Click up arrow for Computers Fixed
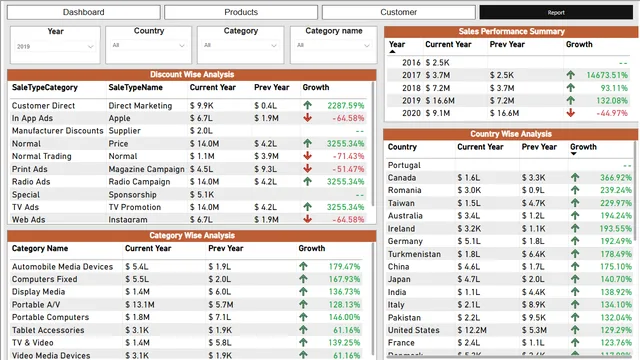Image resolution: width=640 pixels, height=360 pixels. (x=303, y=279)
